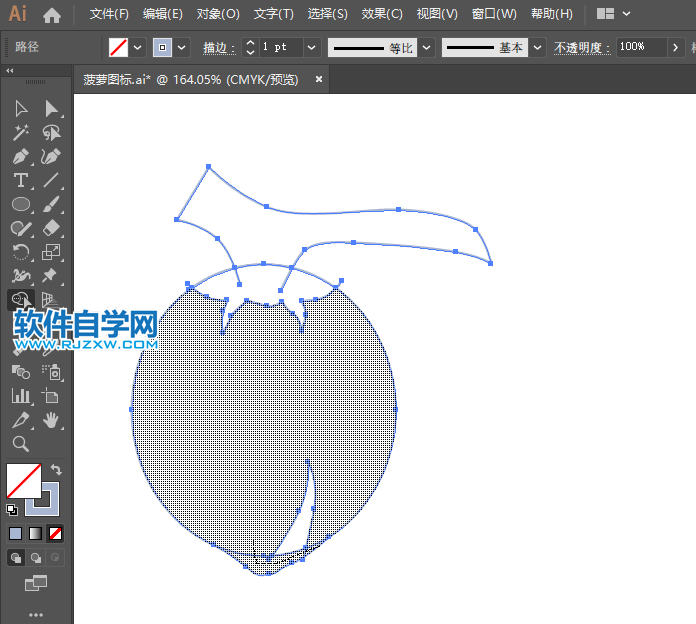The height and width of the screenshot is (624, 696).
Task: Select the Eyedropper/Slice tool
Action: click(21, 420)
